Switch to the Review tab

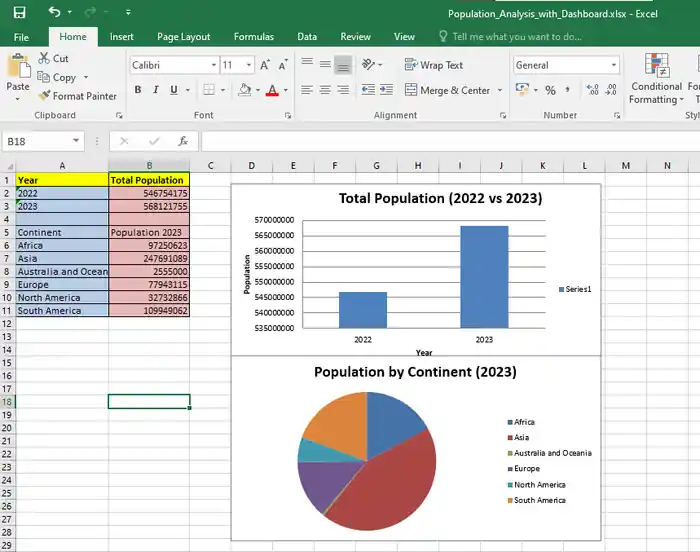[x=355, y=37]
